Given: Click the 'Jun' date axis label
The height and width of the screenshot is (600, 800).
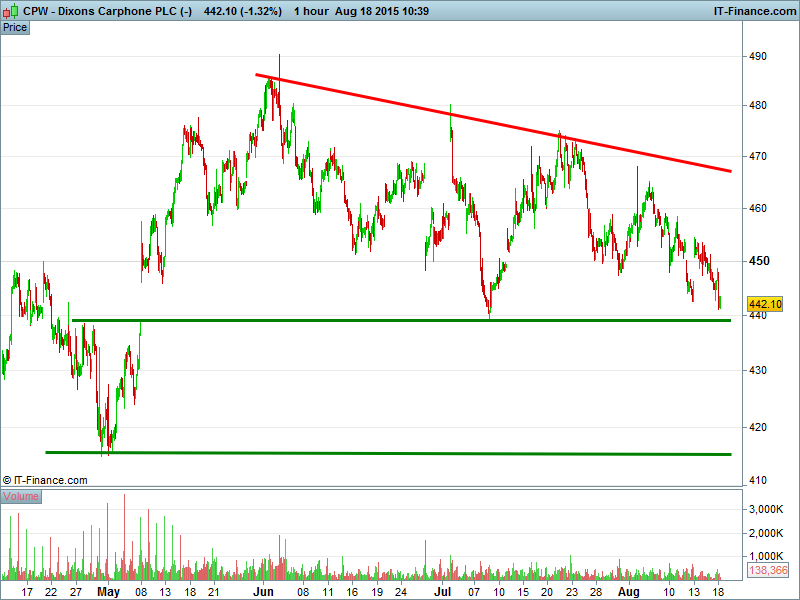Looking at the screenshot, I should 264,592.
